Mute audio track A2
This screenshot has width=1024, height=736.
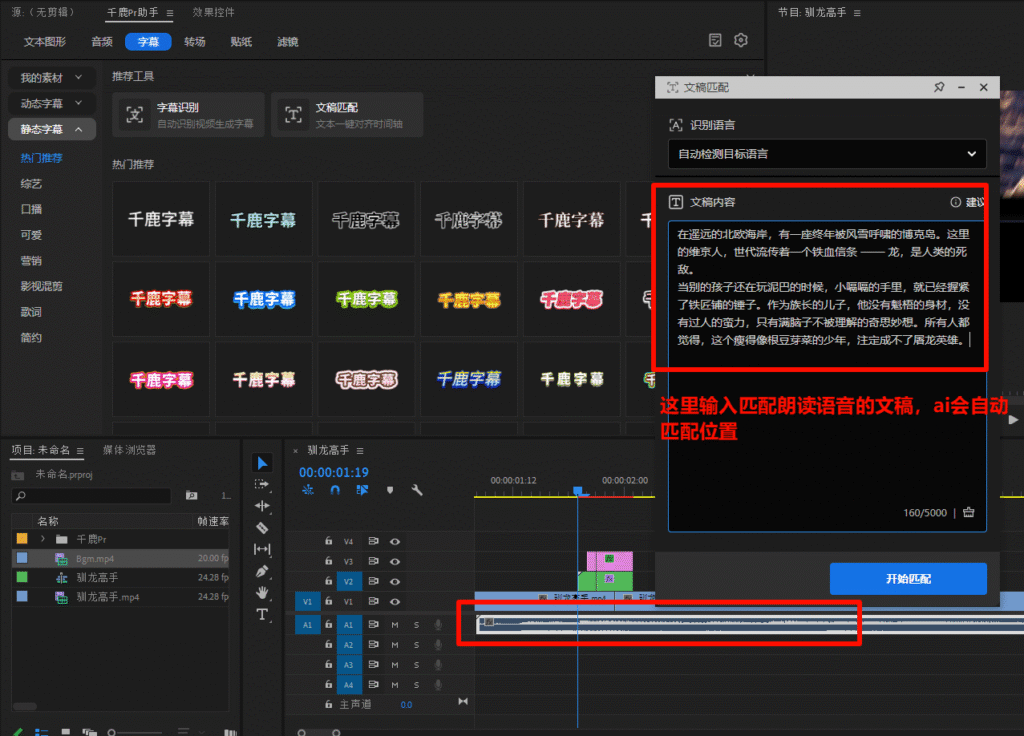pyautogui.click(x=395, y=645)
